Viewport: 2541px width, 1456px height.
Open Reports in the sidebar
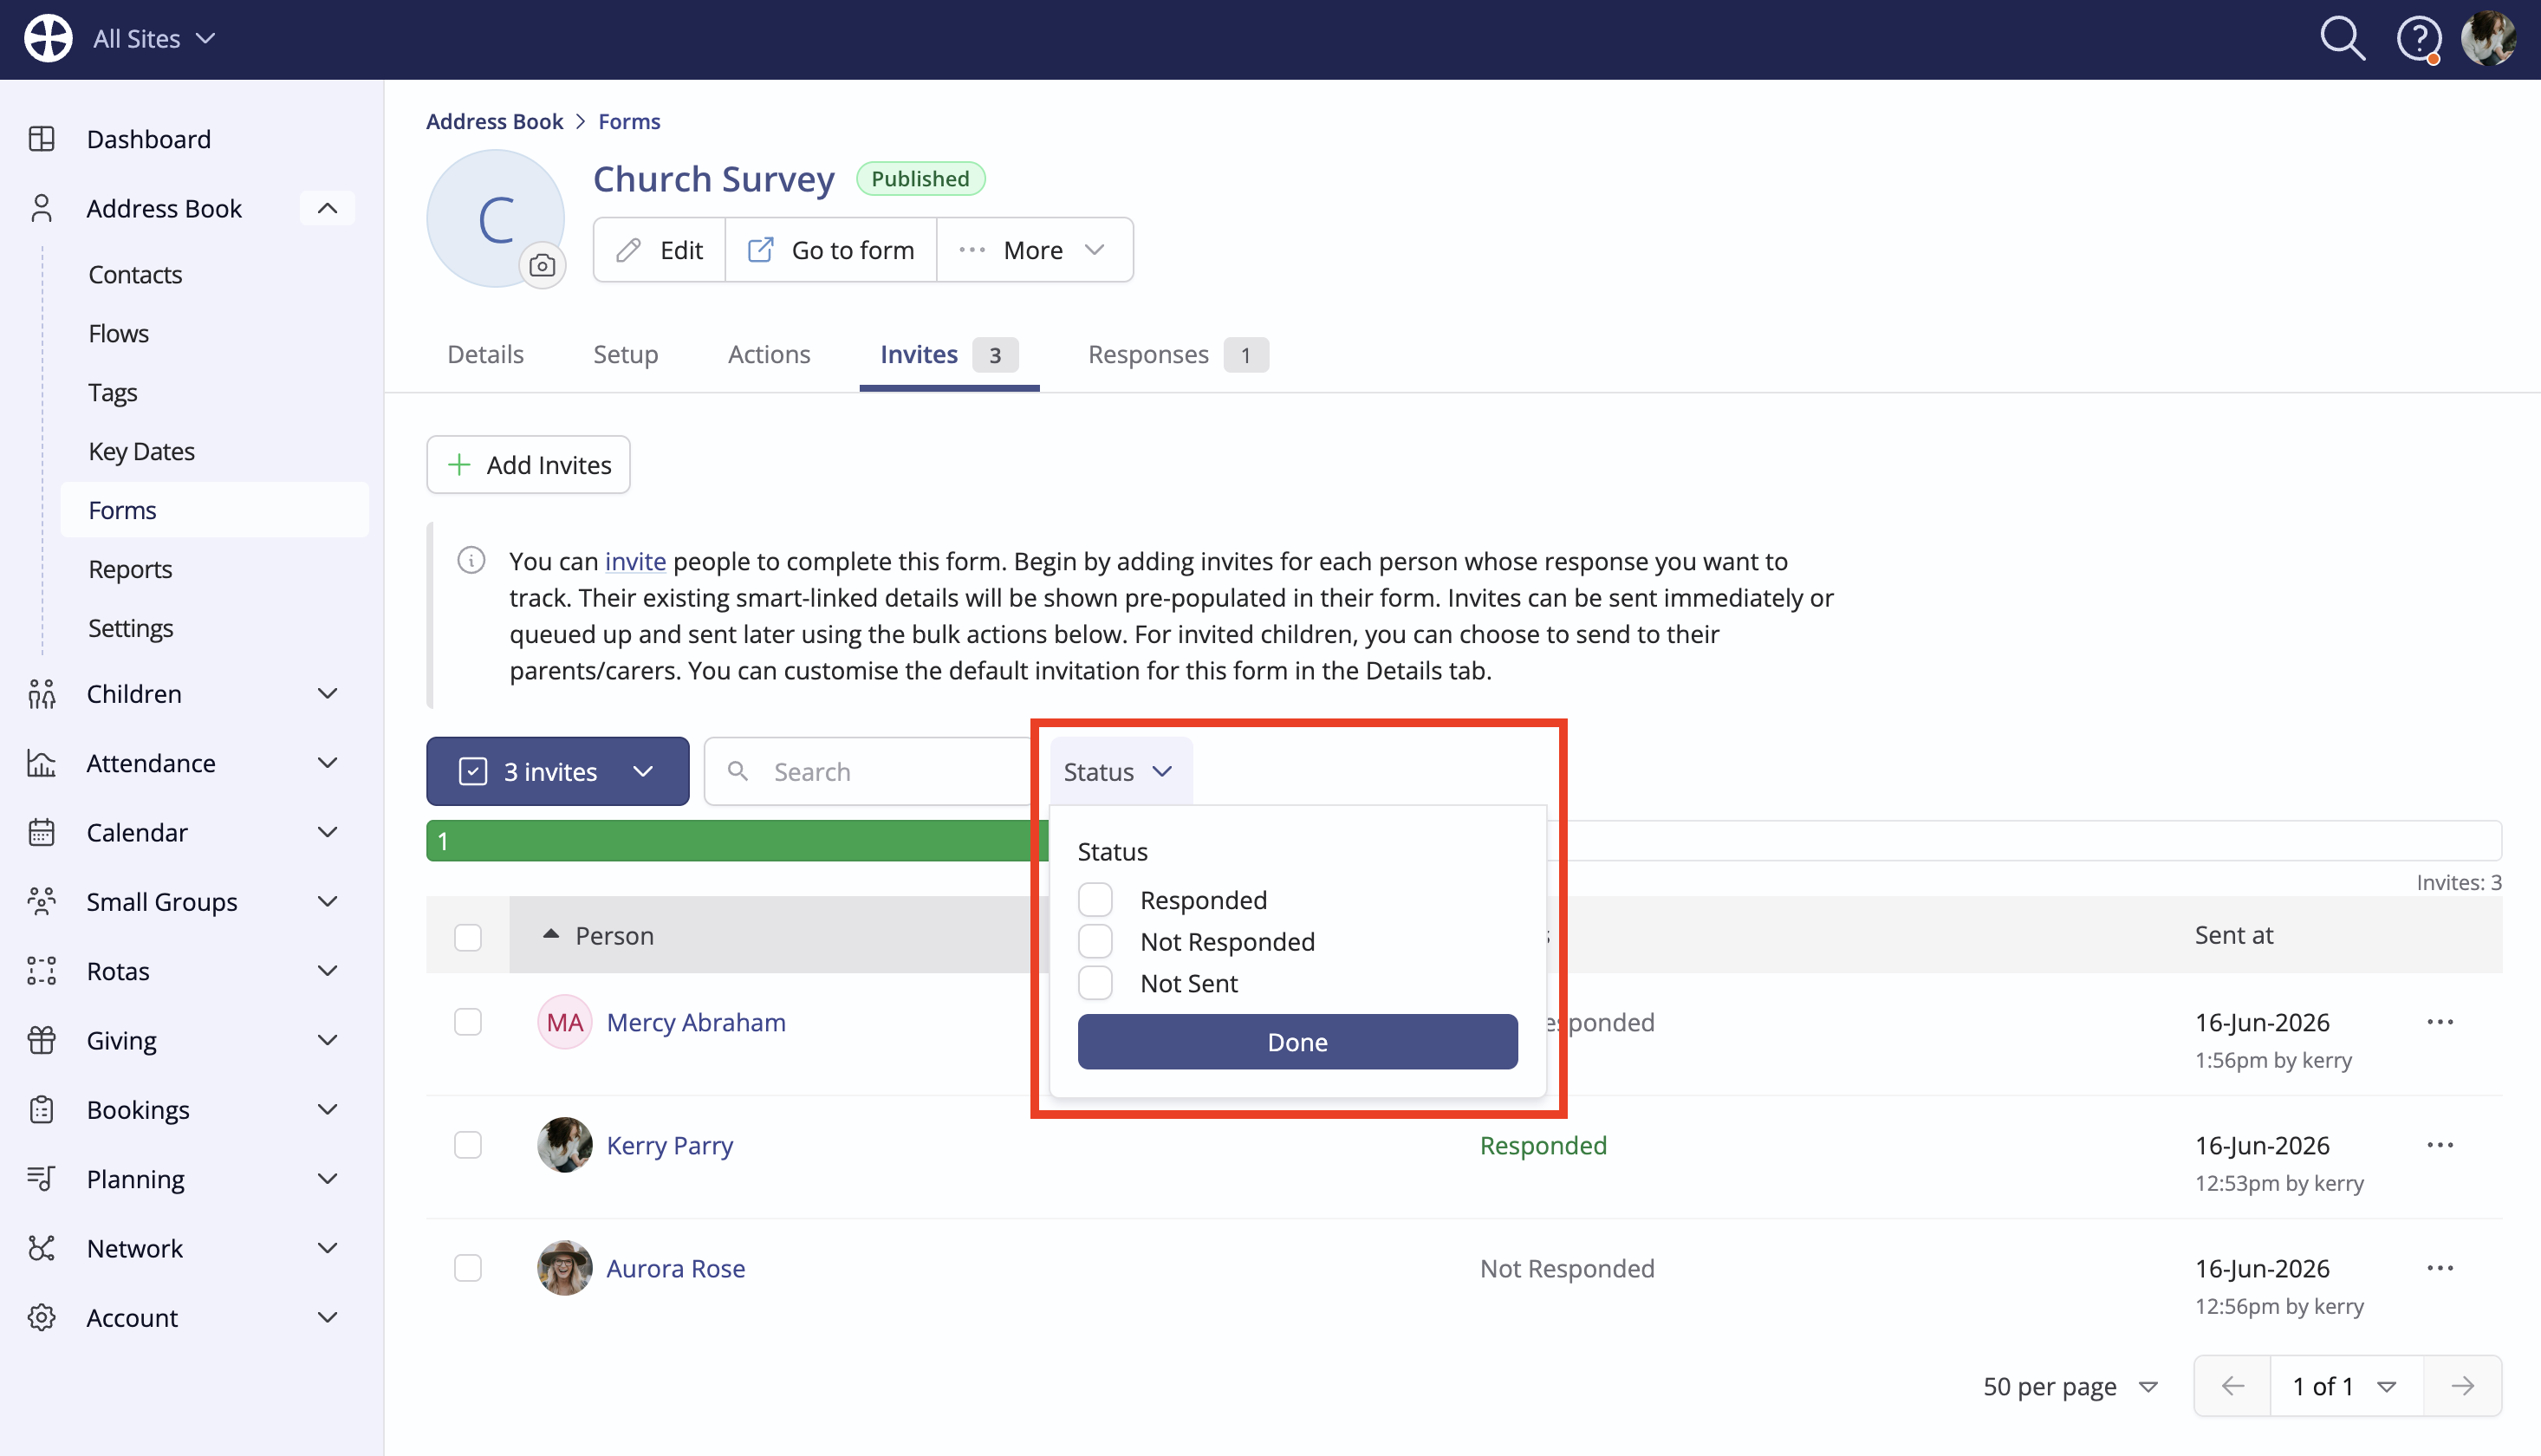pos(130,569)
